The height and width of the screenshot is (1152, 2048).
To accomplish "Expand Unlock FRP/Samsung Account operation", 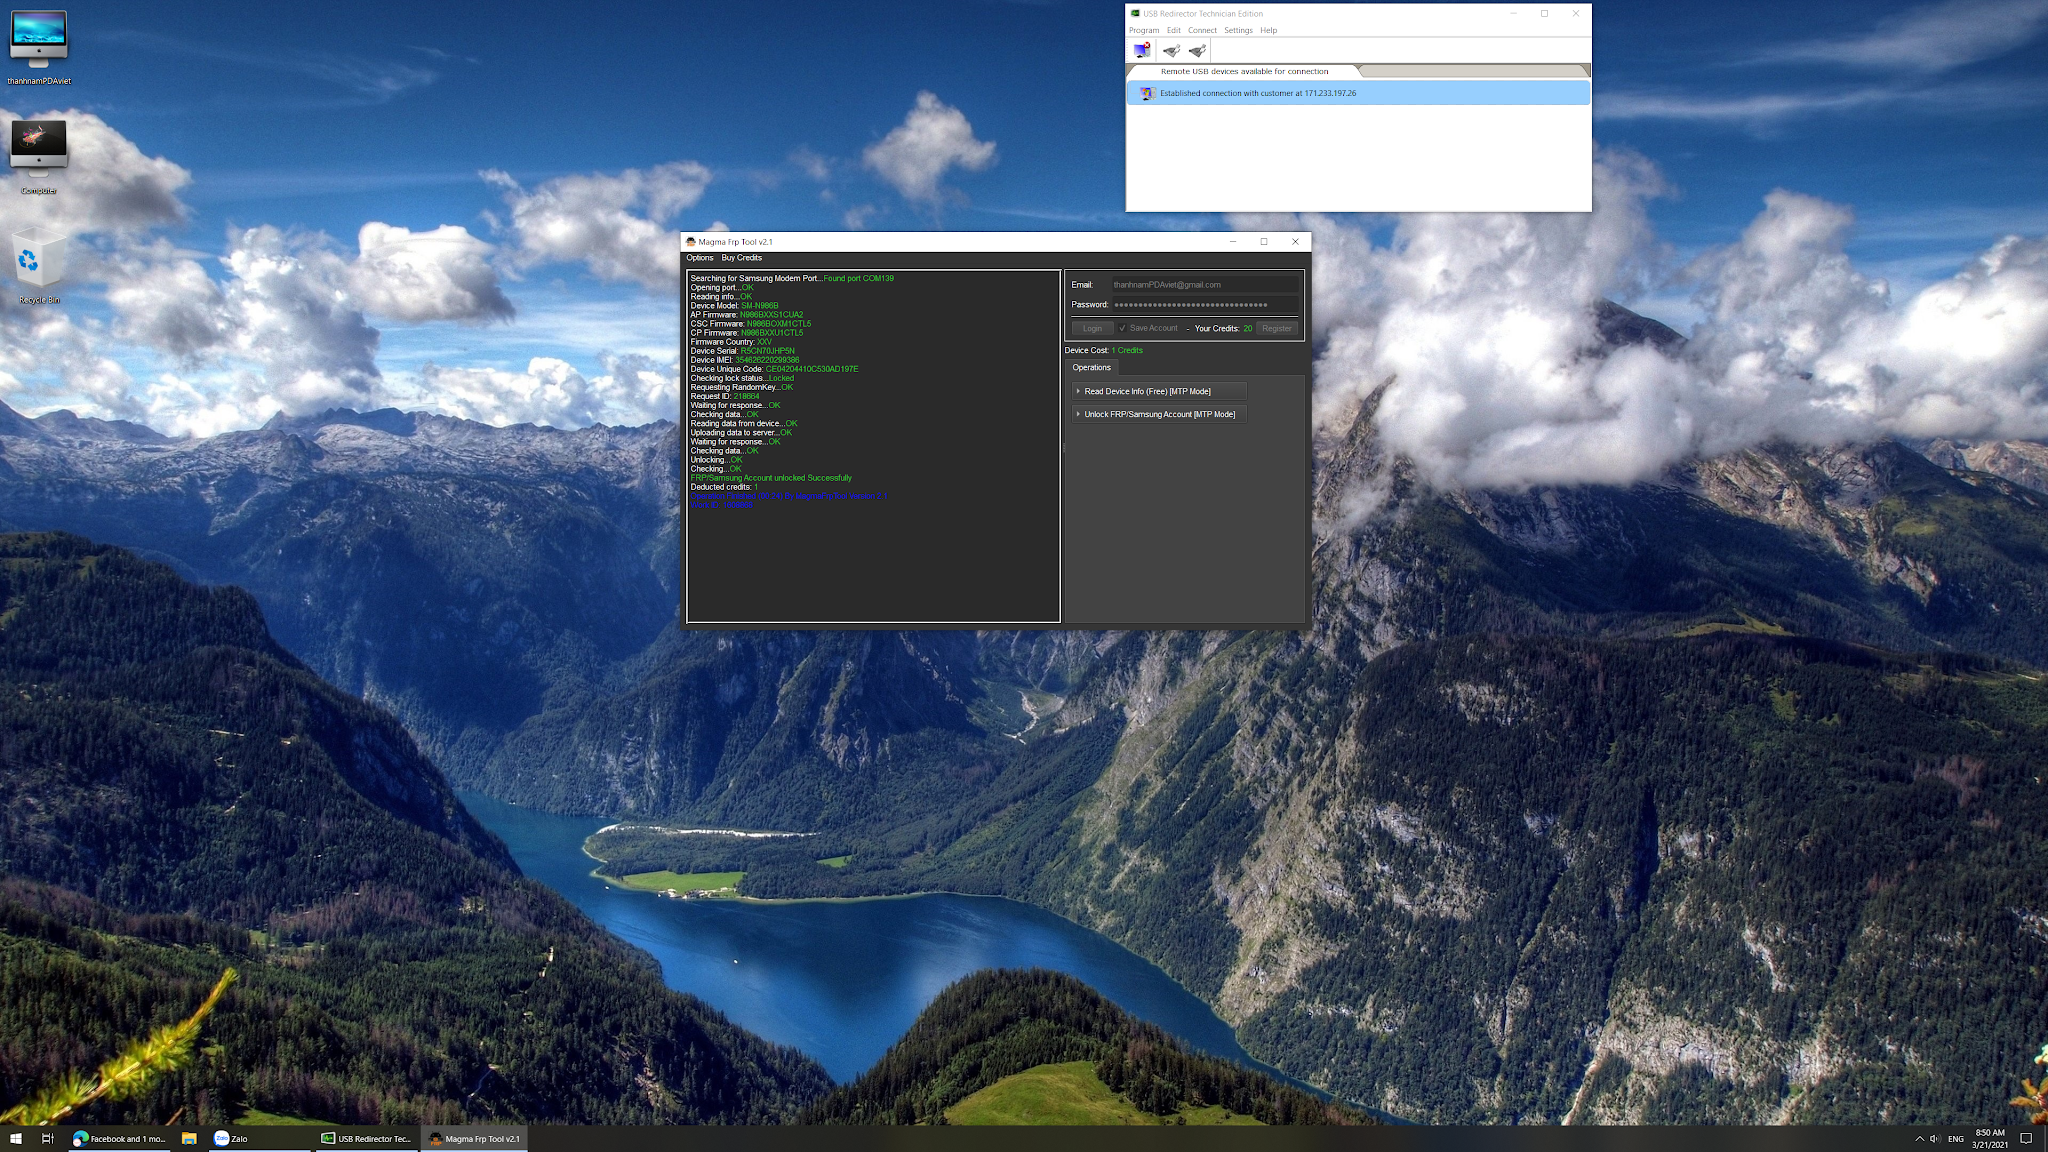I will (1159, 414).
